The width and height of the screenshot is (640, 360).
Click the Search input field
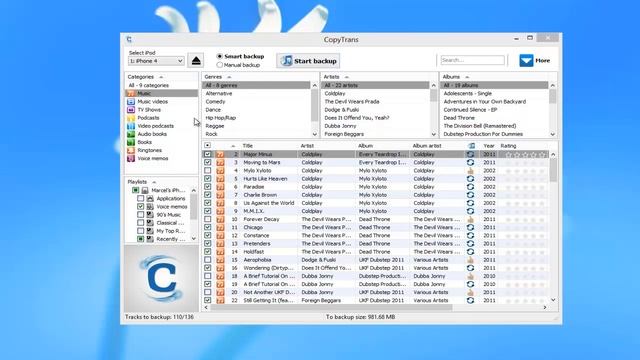point(473,60)
